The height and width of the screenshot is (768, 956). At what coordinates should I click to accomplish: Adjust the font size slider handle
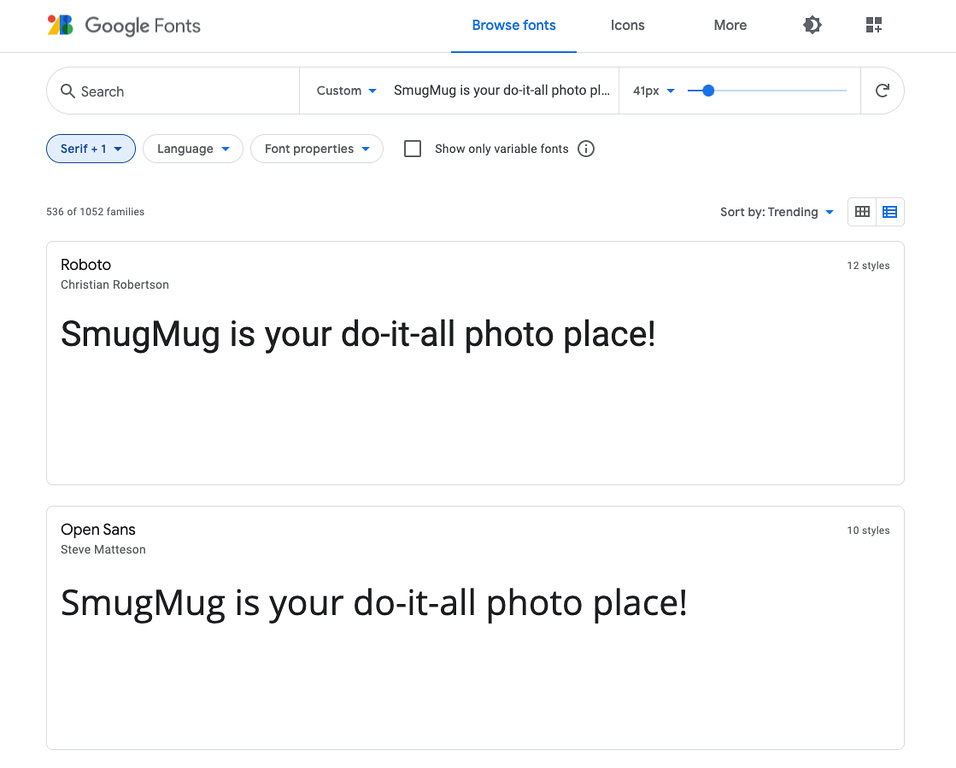pyautogui.click(x=708, y=91)
